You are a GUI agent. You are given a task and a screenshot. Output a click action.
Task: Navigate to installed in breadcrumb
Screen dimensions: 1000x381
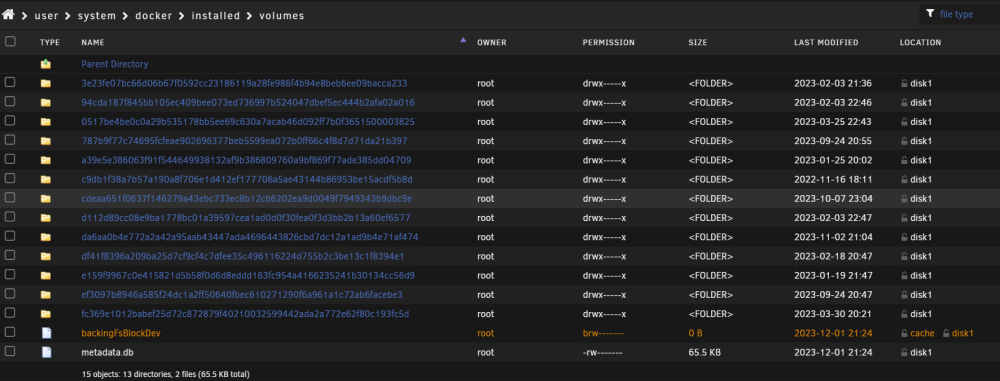coord(216,15)
